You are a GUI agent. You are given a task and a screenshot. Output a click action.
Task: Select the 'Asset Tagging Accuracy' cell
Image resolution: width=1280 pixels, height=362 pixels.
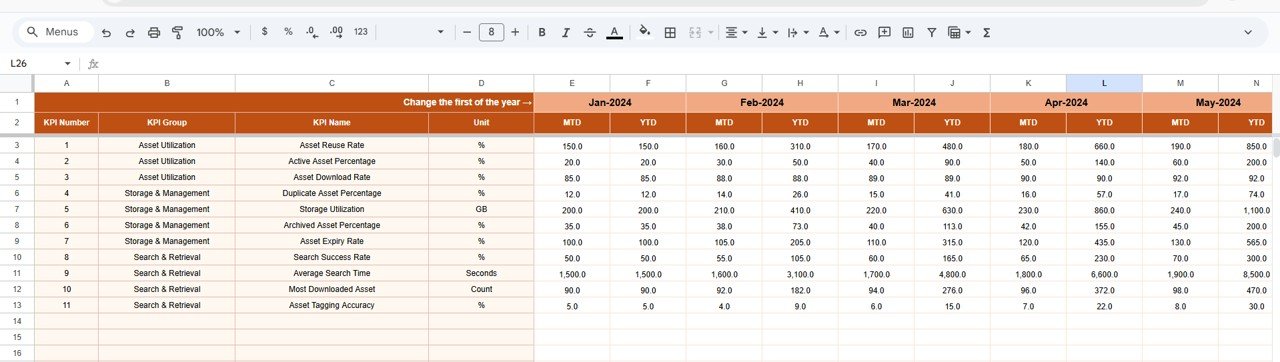click(332, 305)
